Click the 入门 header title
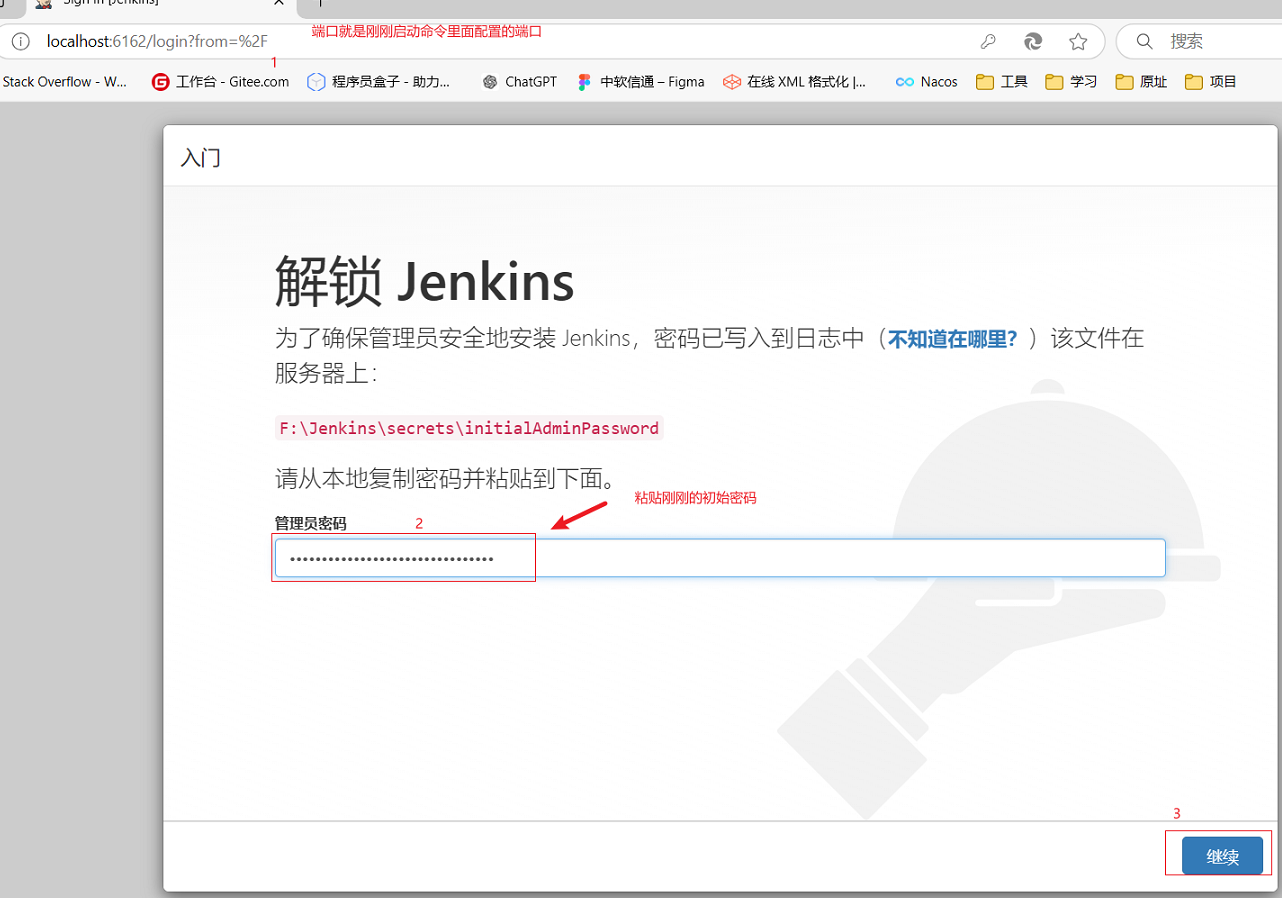This screenshot has width=1282, height=898. point(200,157)
